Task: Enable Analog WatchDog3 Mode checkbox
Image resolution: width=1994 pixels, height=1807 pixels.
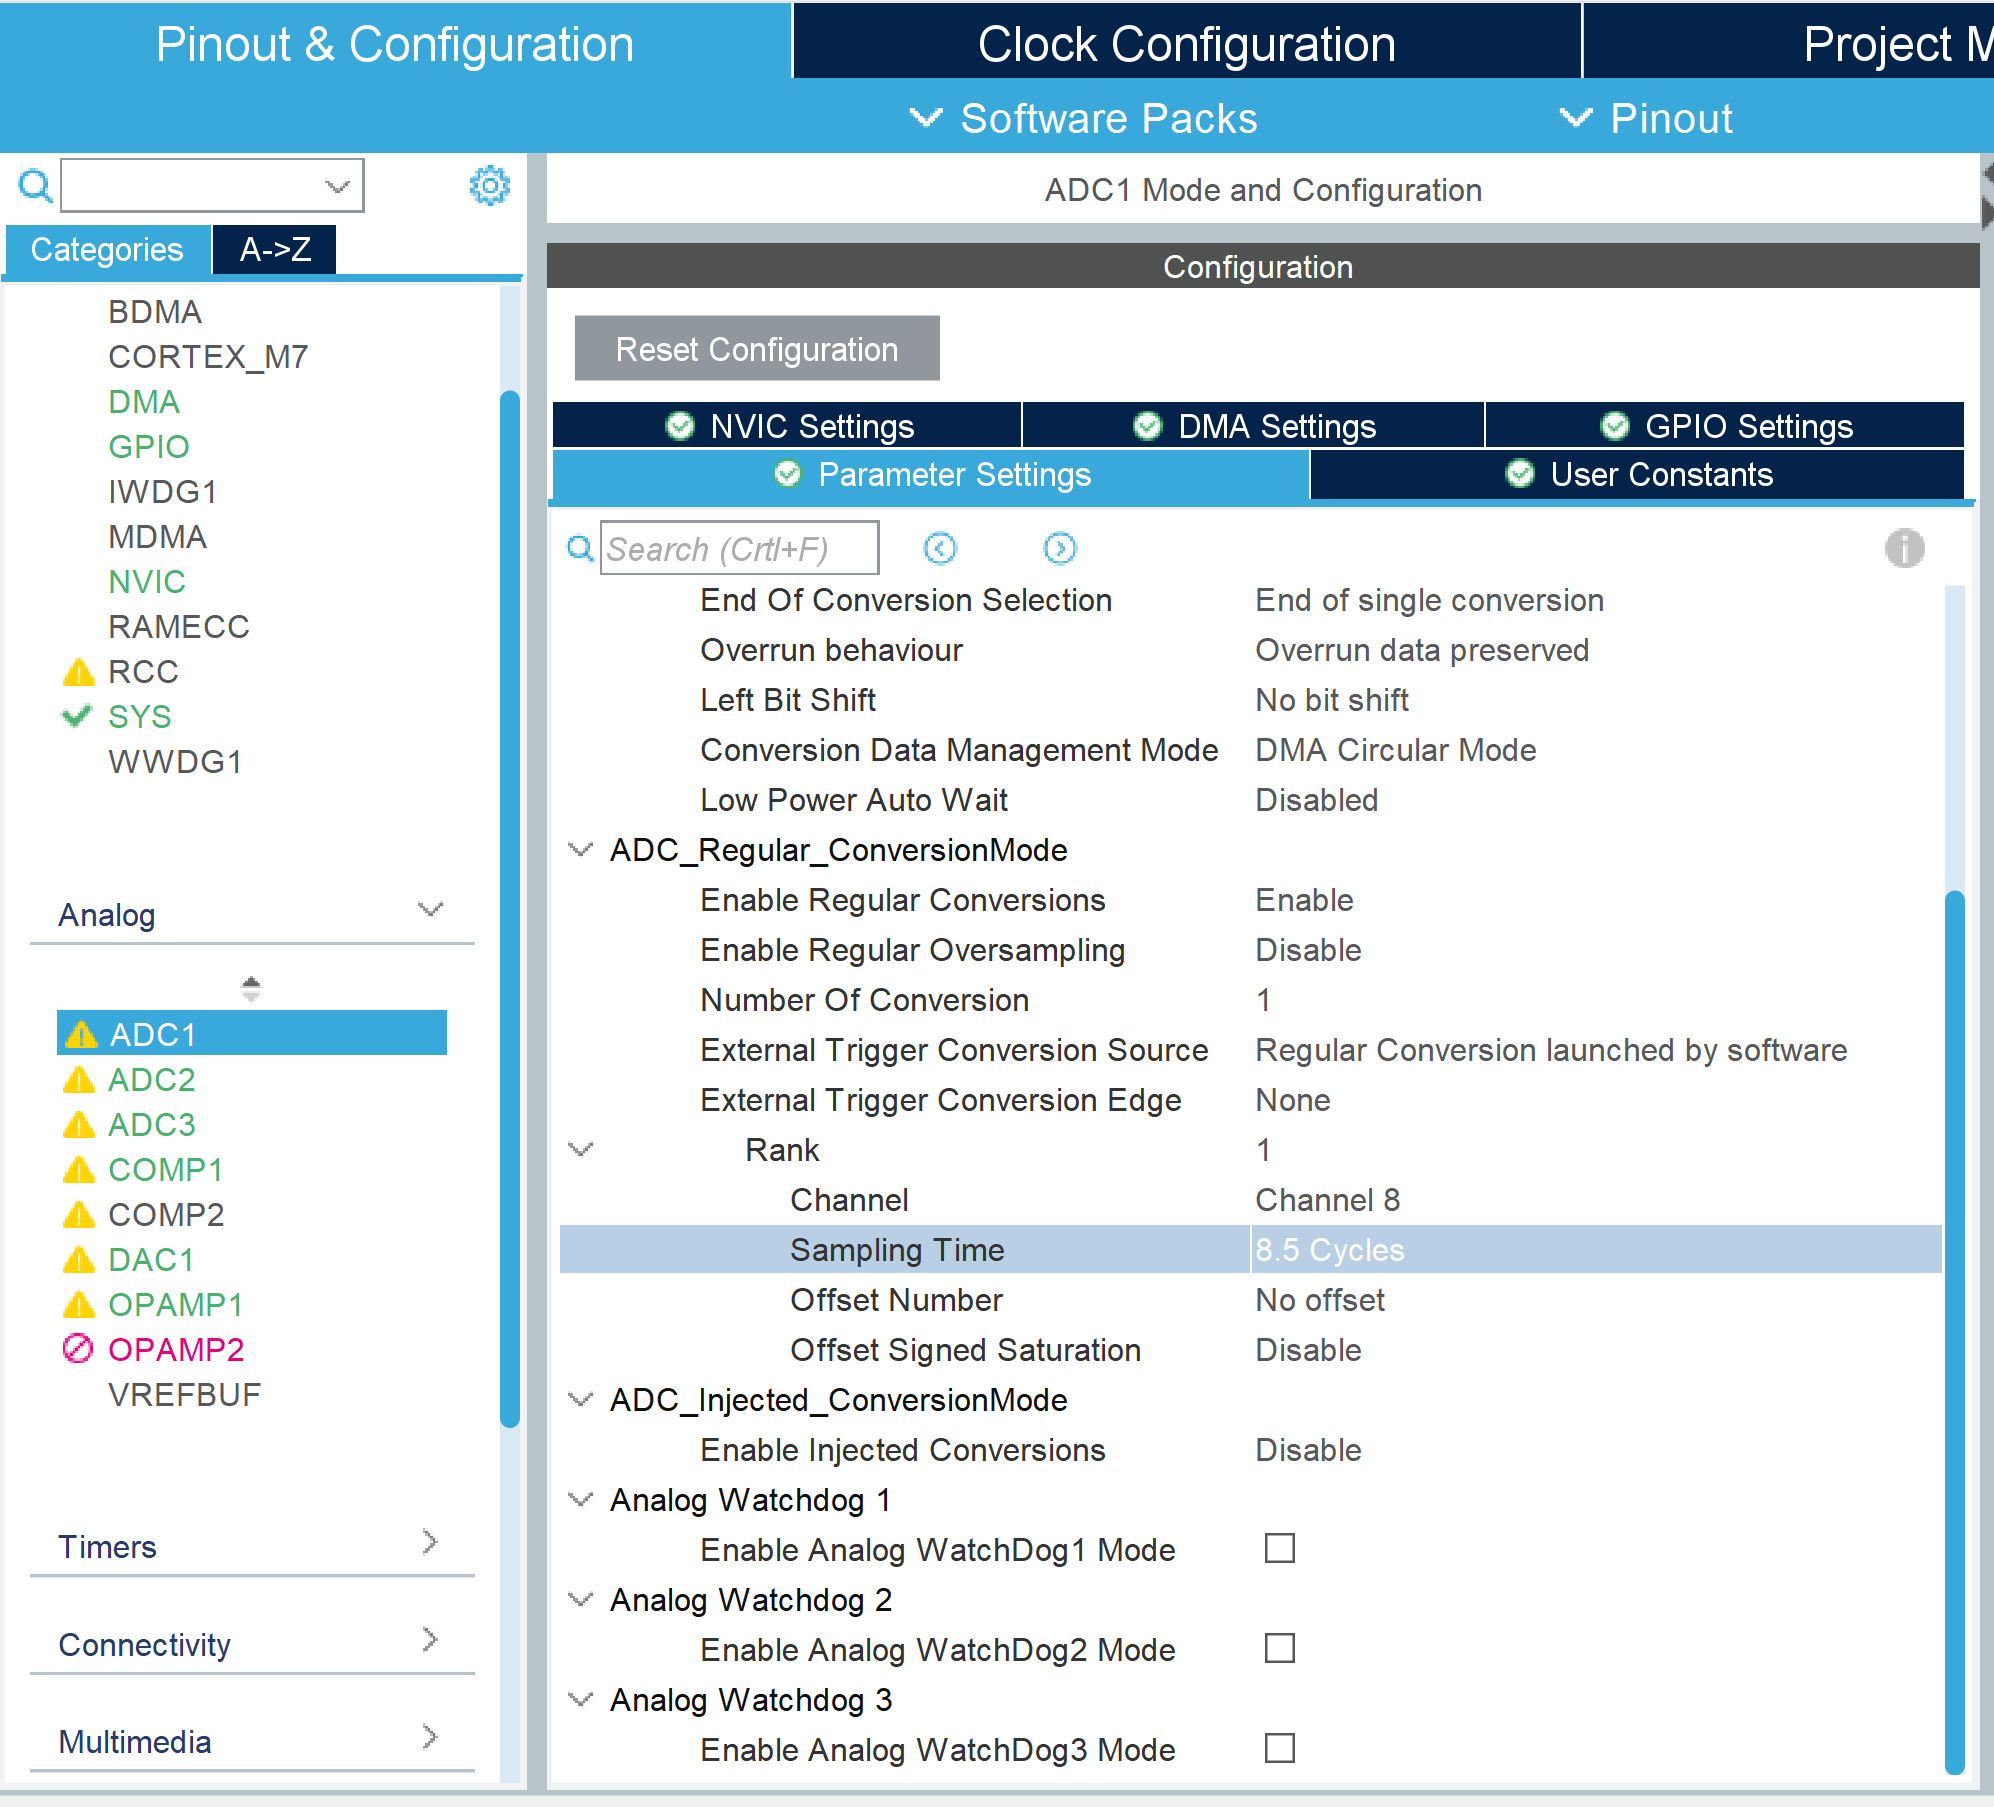Action: (x=1279, y=1748)
